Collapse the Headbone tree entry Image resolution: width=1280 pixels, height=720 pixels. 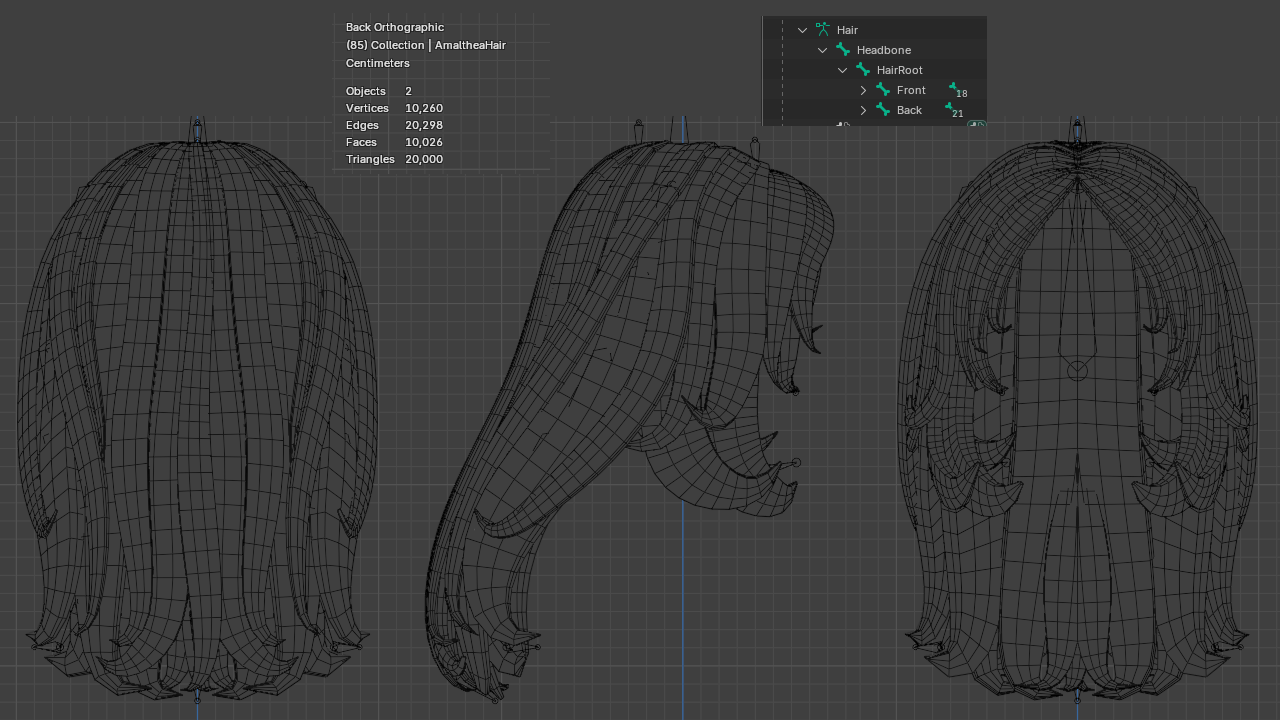822,49
